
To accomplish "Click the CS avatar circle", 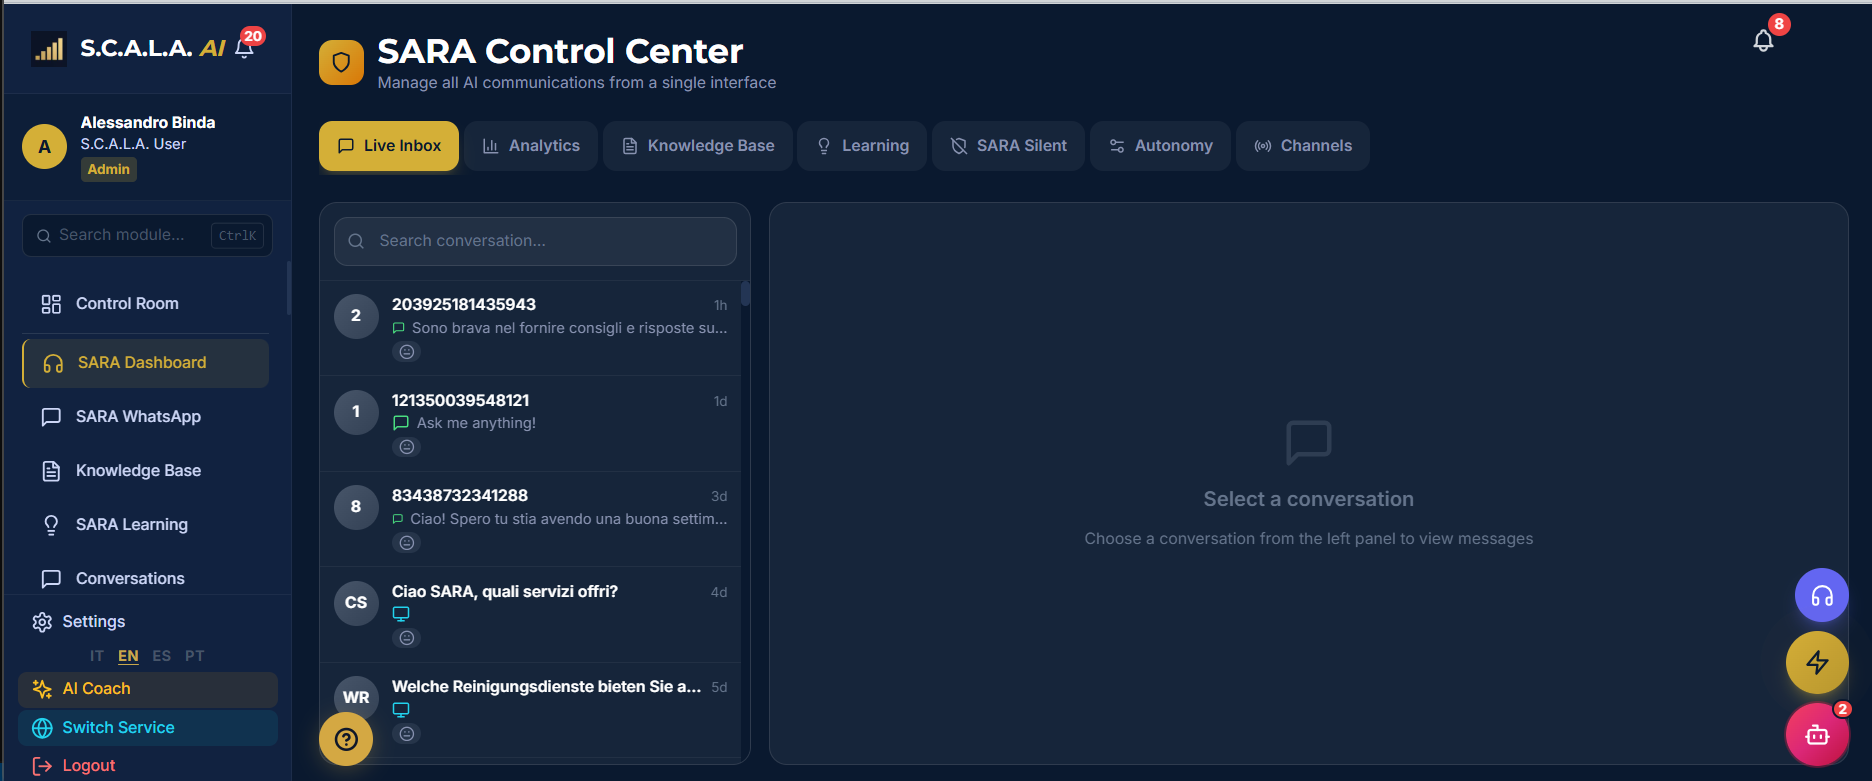I will pos(356,603).
